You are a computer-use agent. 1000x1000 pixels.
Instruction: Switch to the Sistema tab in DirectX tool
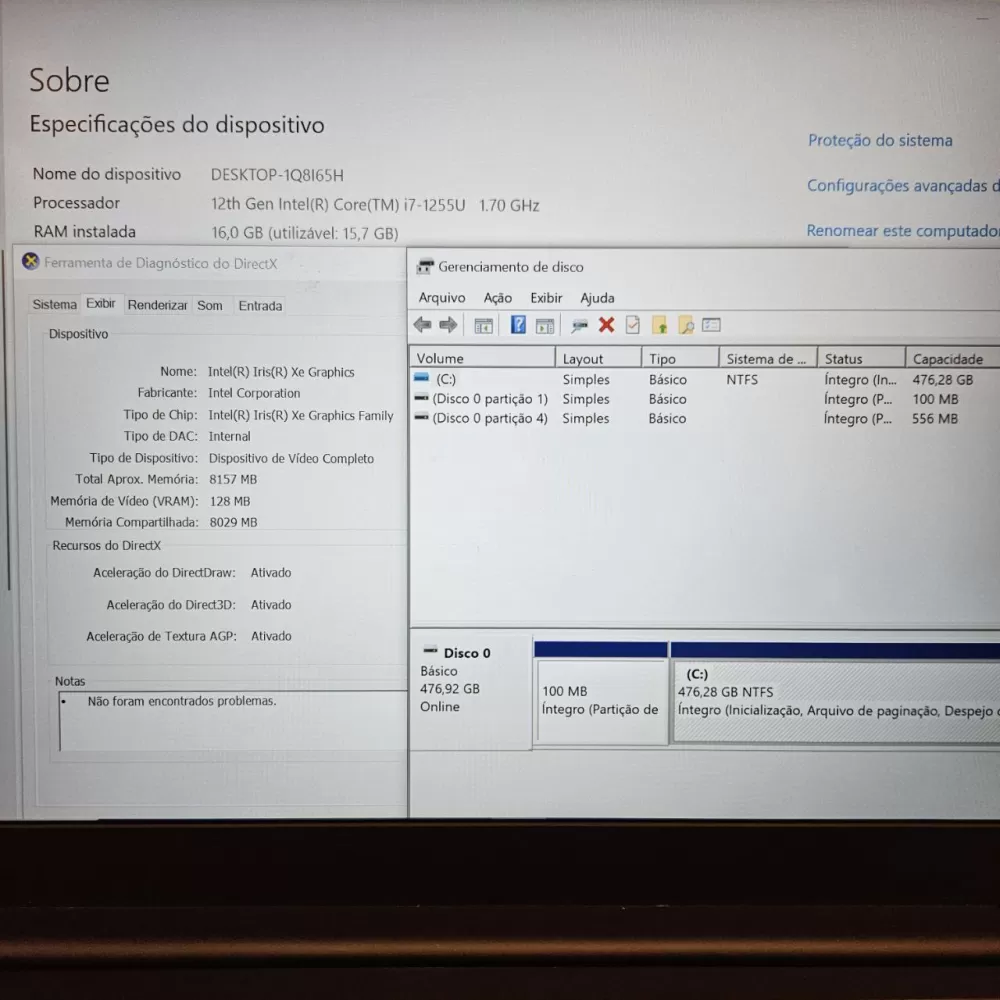pyautogui.click(x=54, y=304)
